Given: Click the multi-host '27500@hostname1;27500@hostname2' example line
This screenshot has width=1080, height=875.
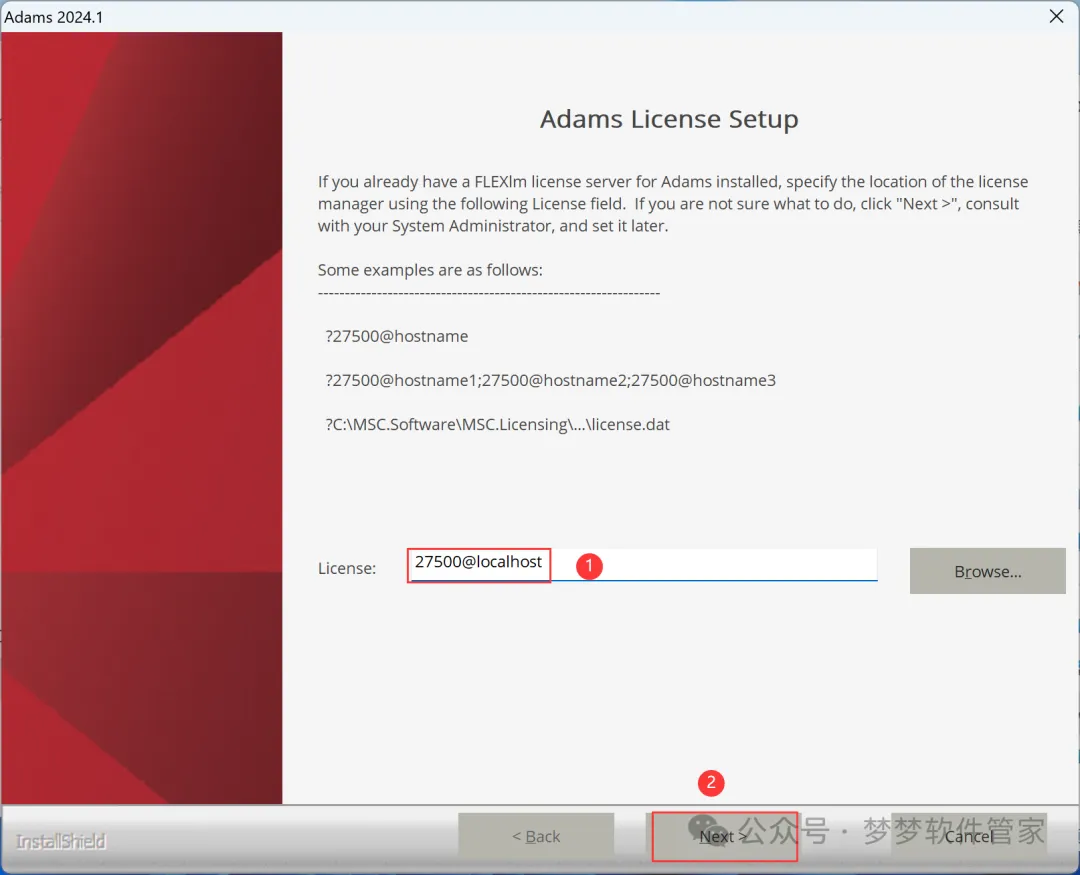Looking at the screenshot, I should tap(550, 380).
